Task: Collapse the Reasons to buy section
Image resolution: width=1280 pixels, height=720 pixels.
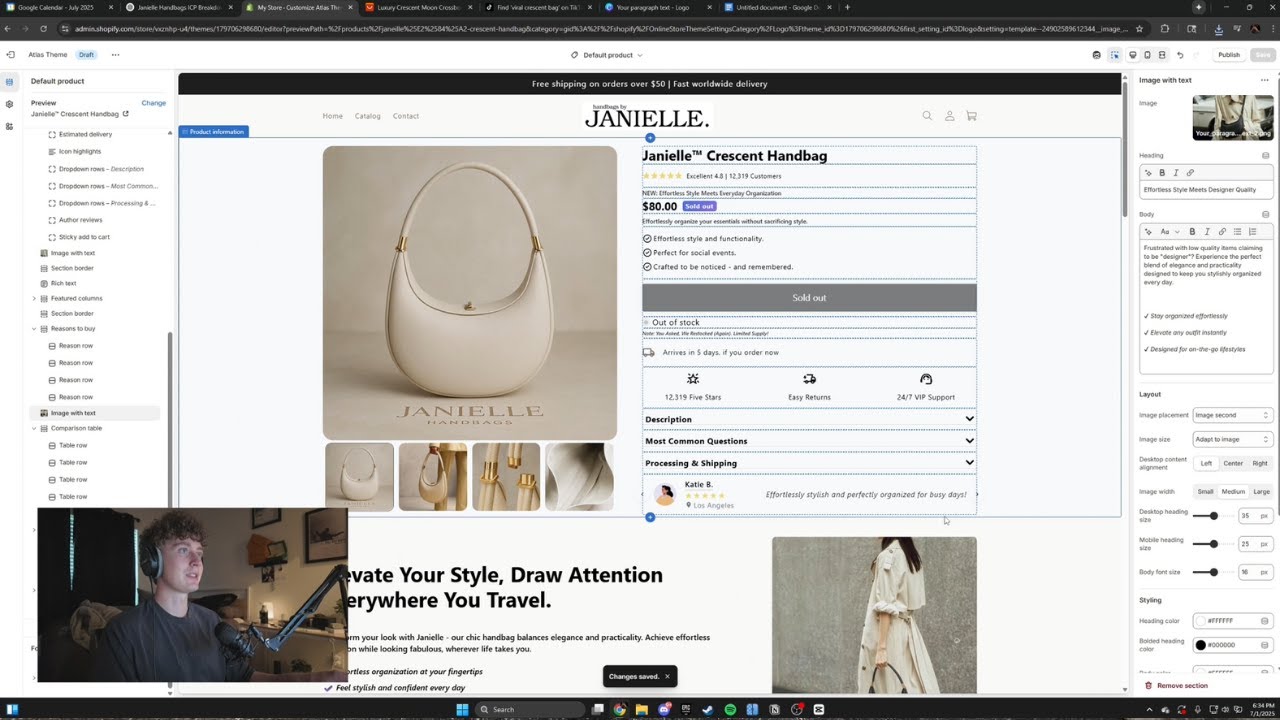Action: click(34, 328)
